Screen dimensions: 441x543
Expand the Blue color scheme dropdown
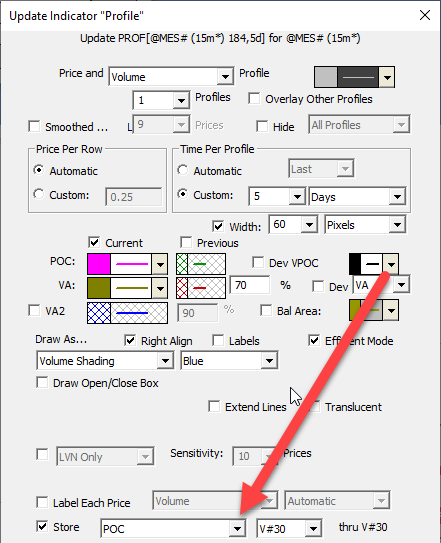[269, 361]
